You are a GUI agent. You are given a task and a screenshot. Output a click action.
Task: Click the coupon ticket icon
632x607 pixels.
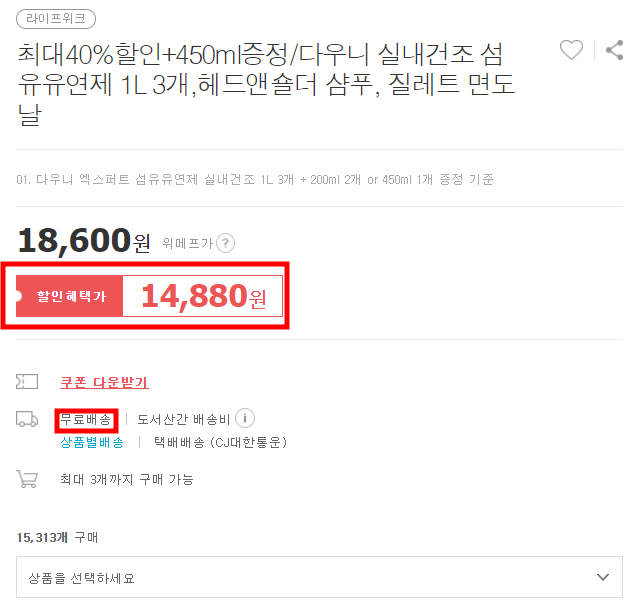pos(27,382)
